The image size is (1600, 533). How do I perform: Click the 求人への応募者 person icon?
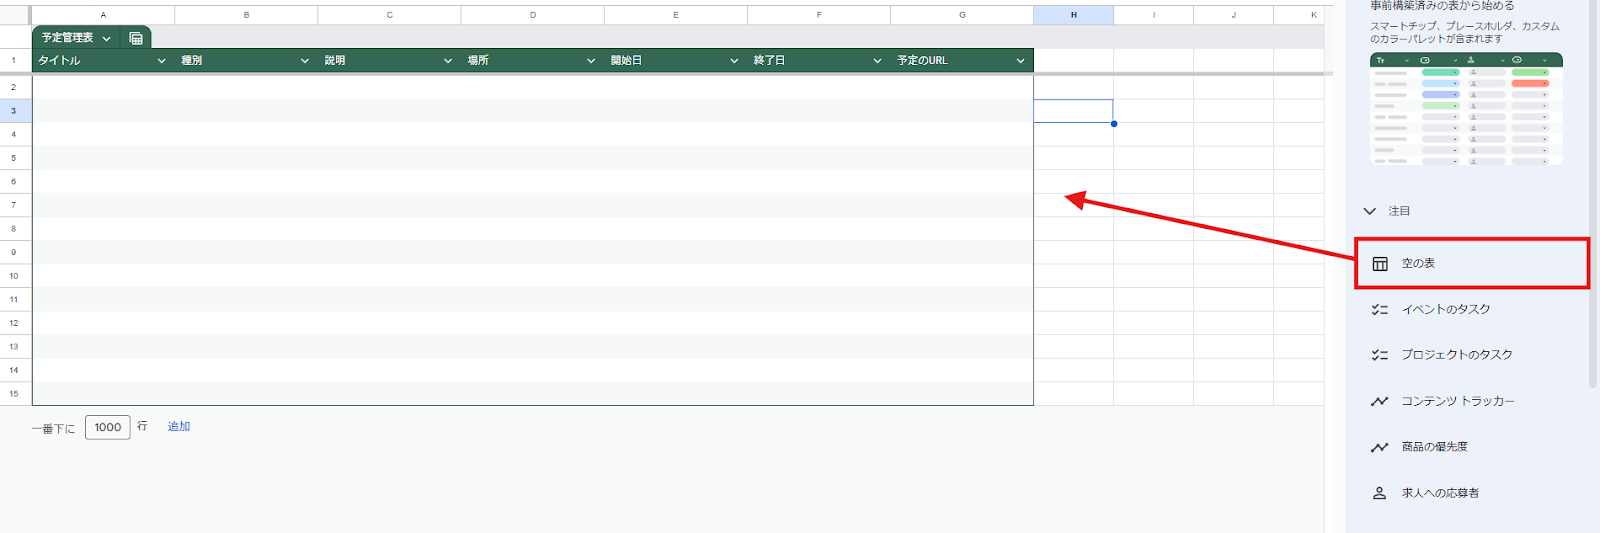1380,493
